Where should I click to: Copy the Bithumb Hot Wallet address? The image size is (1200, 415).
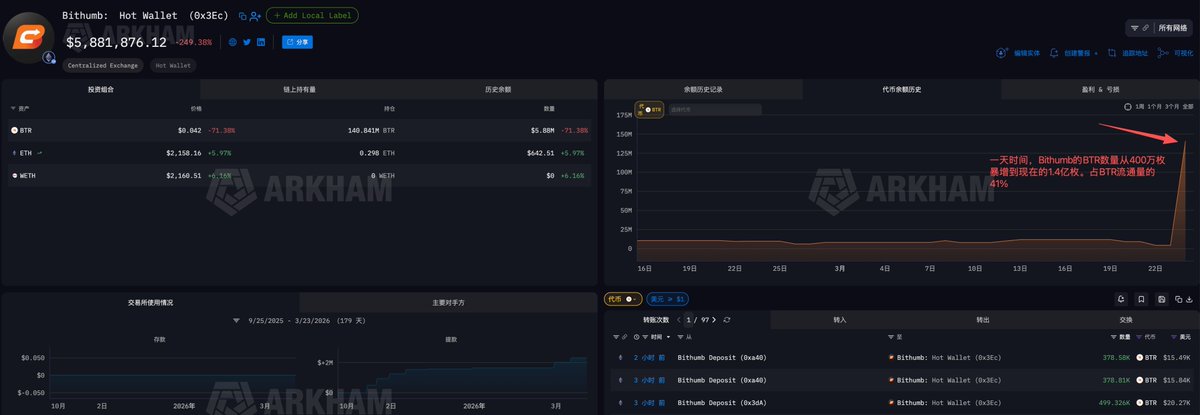point(243,16)
